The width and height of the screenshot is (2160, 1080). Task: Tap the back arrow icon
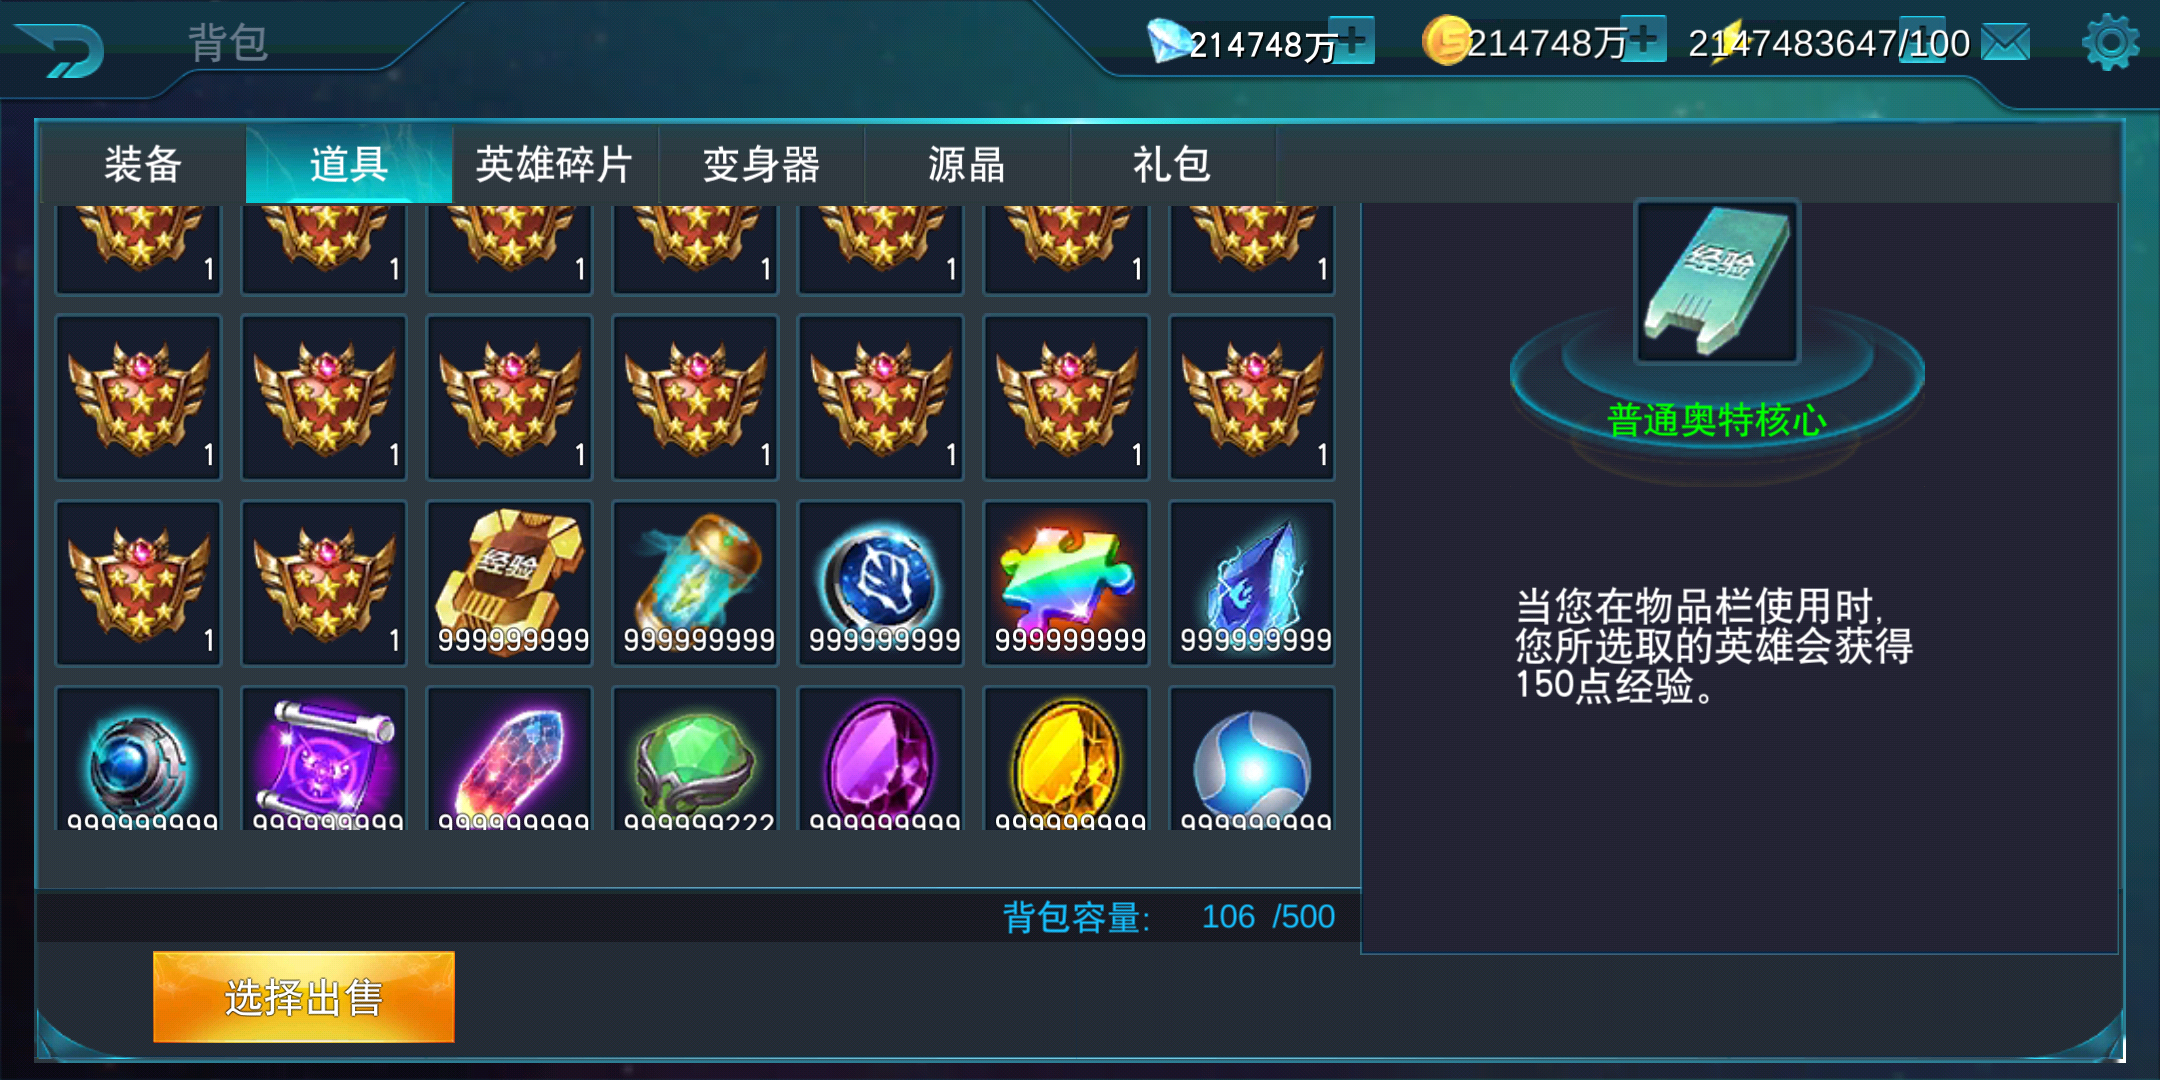(62, 50)
